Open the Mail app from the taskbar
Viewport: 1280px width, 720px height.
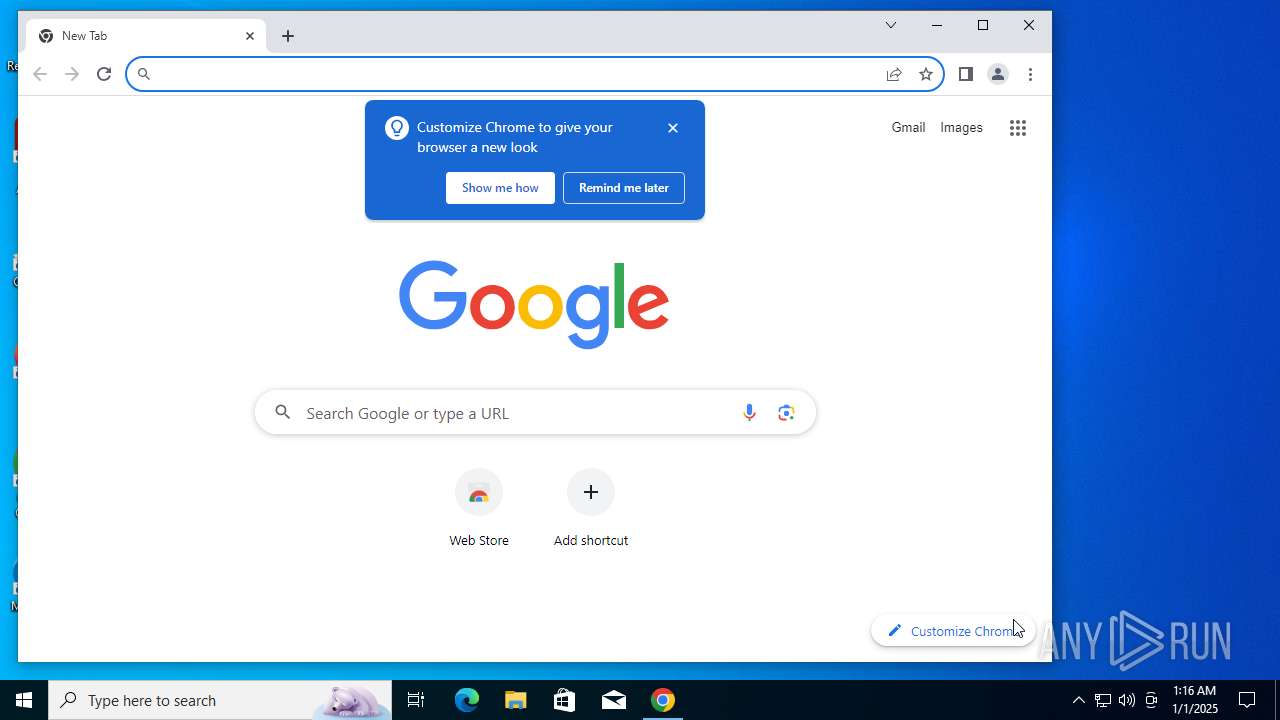[x=614, y=700]
